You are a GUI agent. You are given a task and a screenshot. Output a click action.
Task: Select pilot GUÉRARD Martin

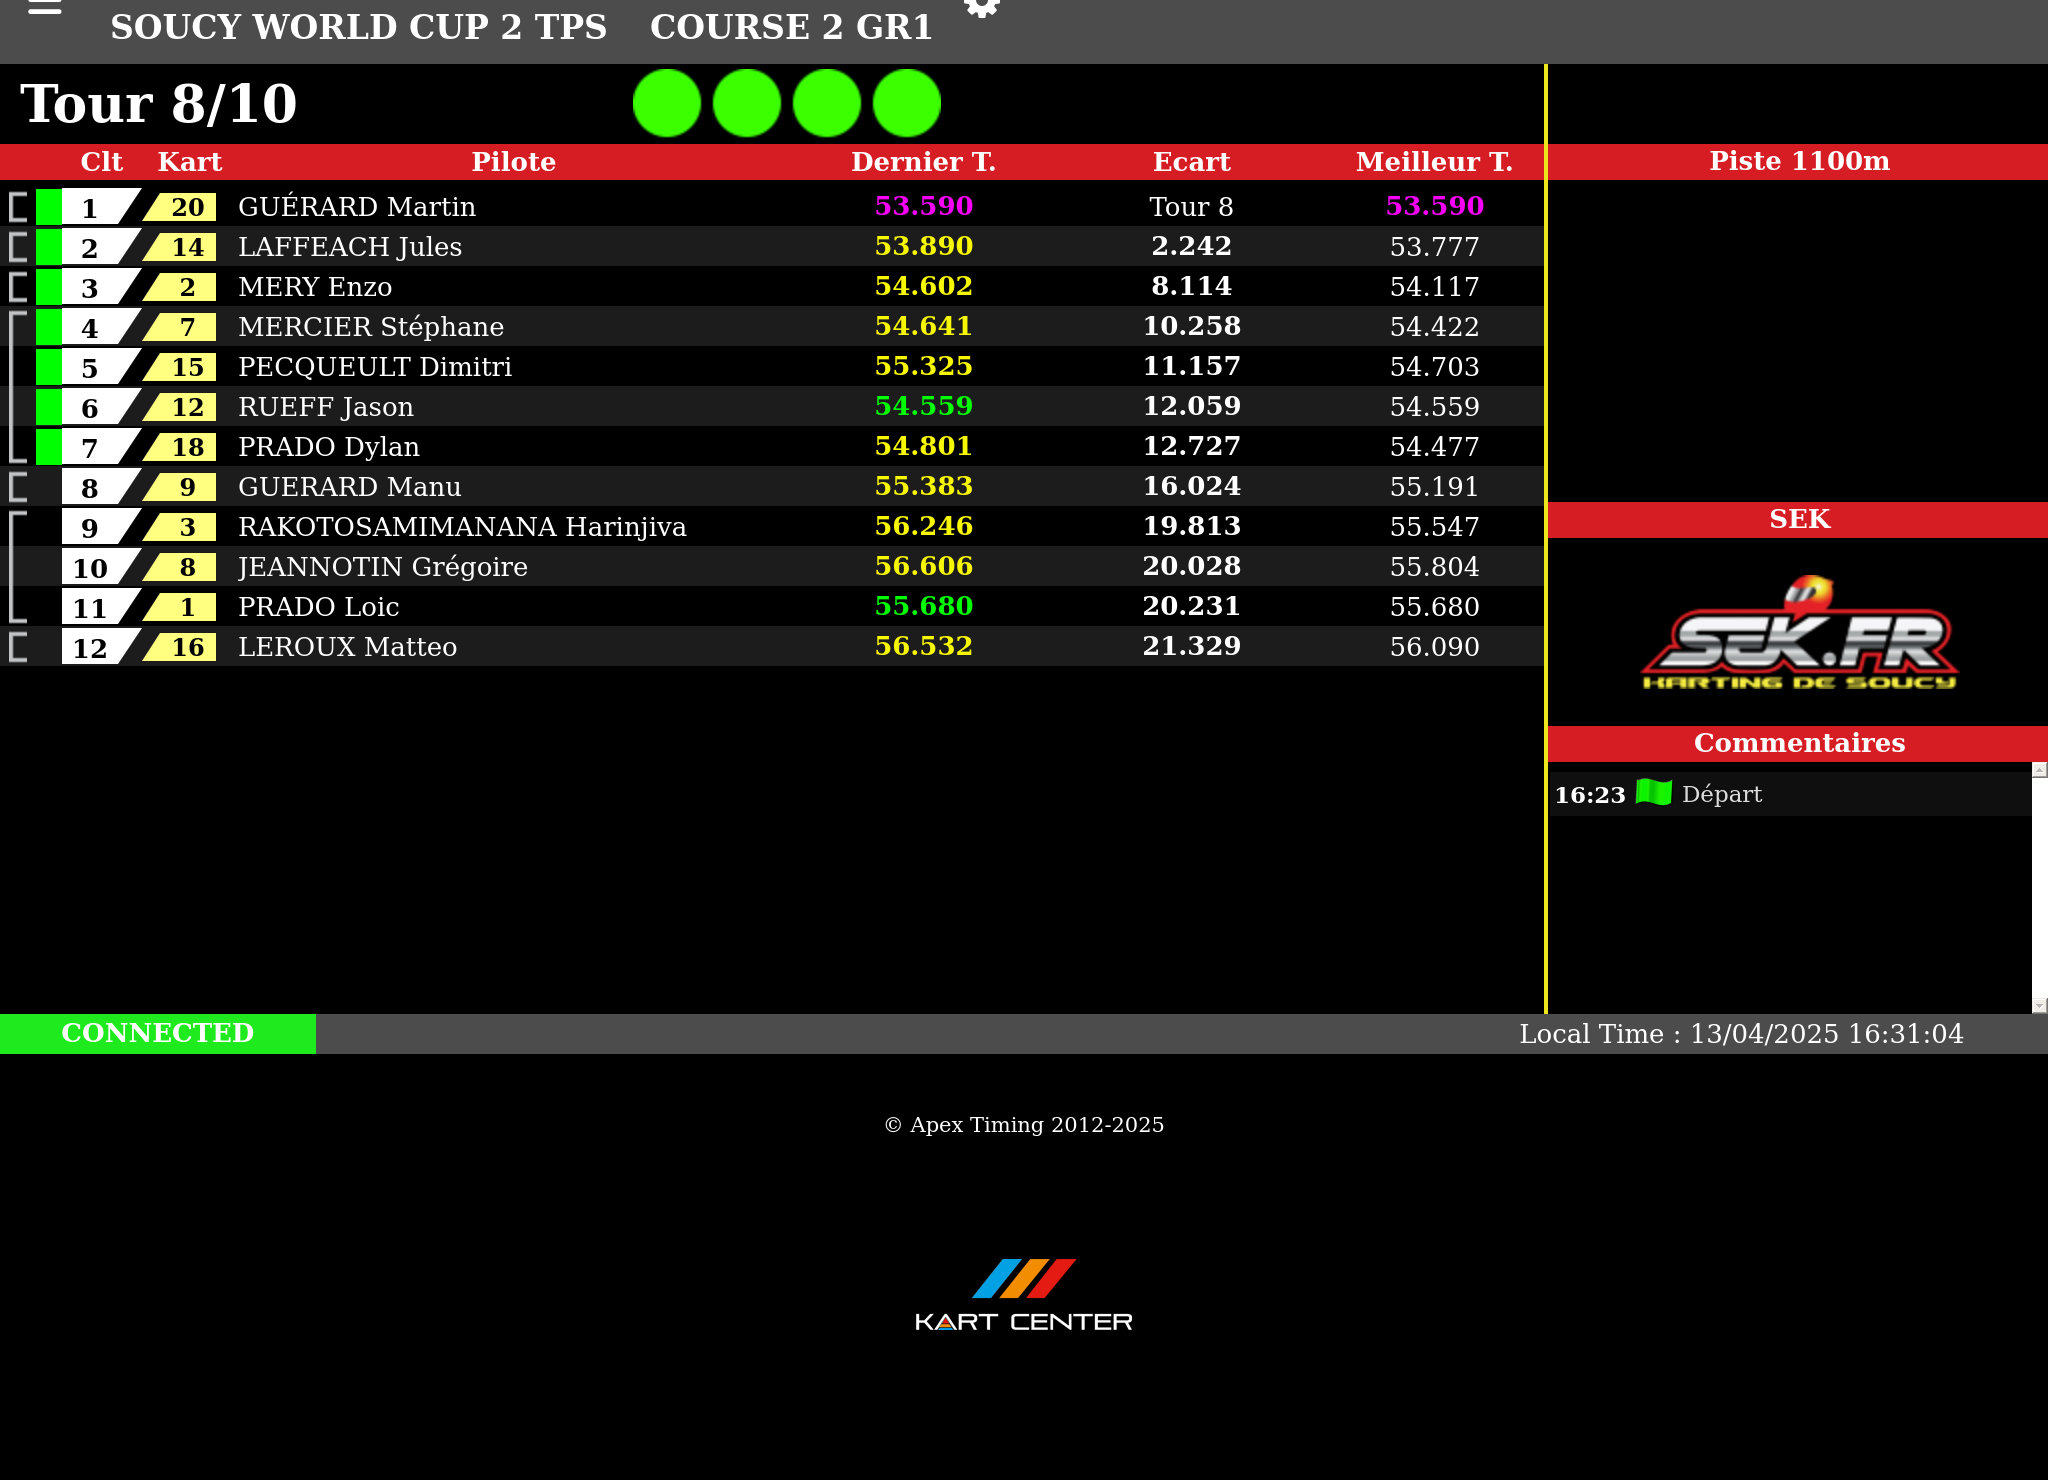(357, 207)
